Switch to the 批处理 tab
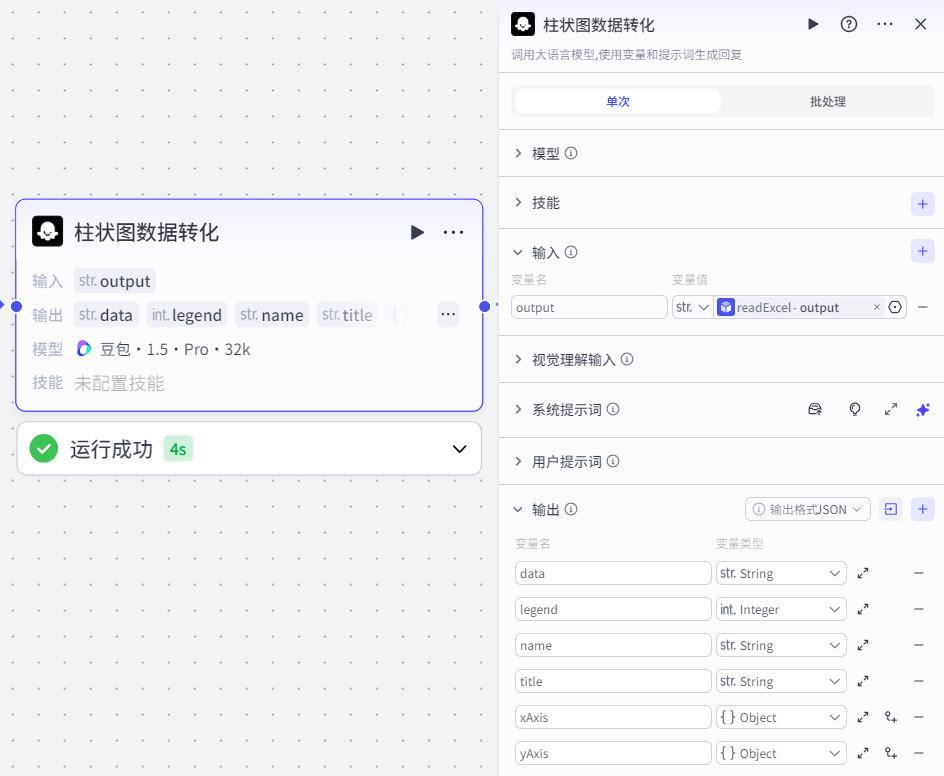 click(x=825, y=100)
